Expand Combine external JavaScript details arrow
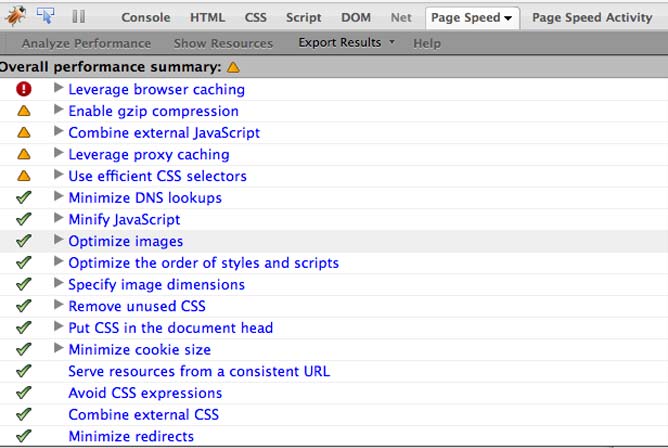 pos(58,131)
